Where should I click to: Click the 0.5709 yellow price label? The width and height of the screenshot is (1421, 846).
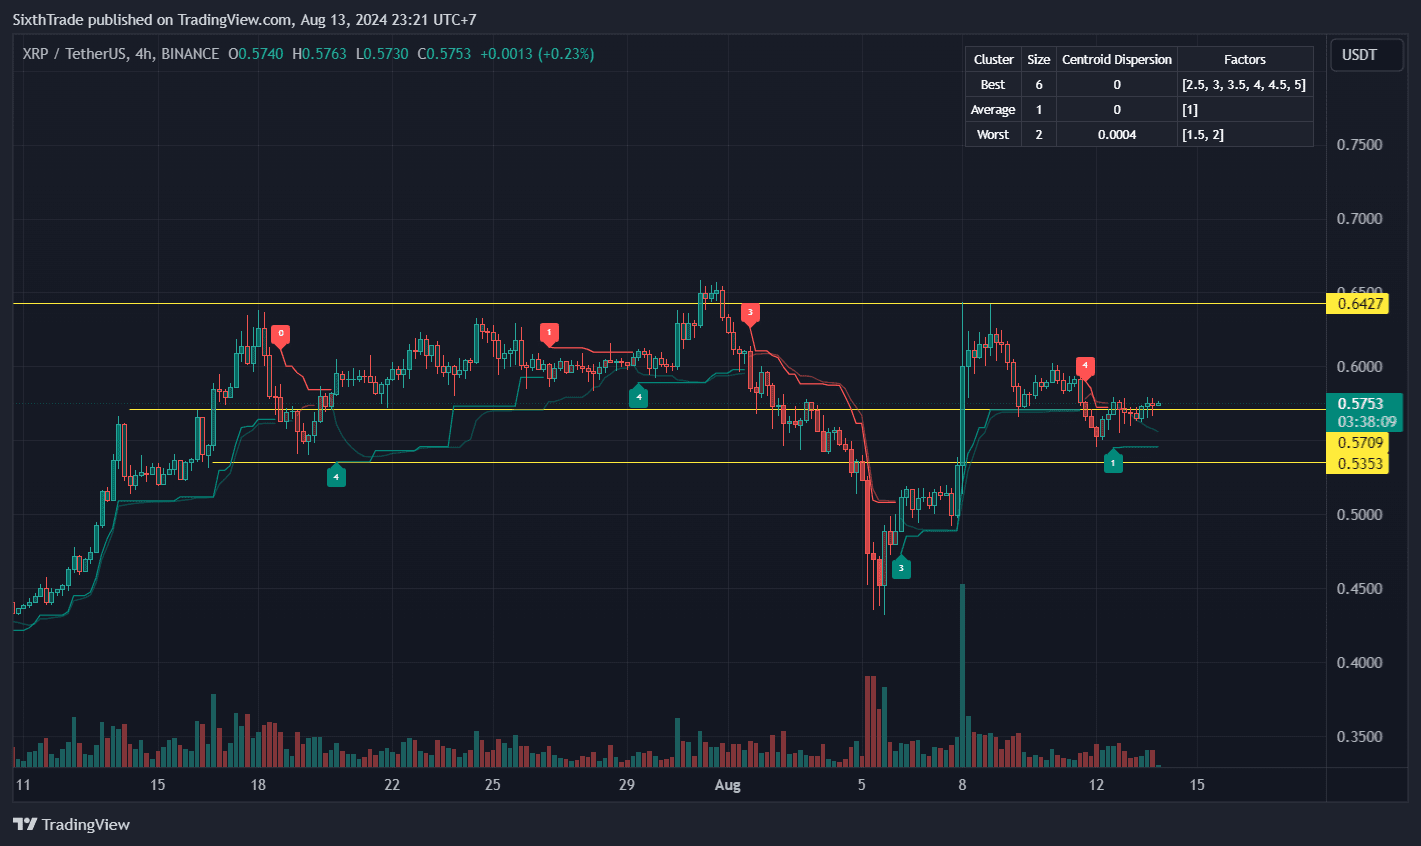tap(1357, 442)
